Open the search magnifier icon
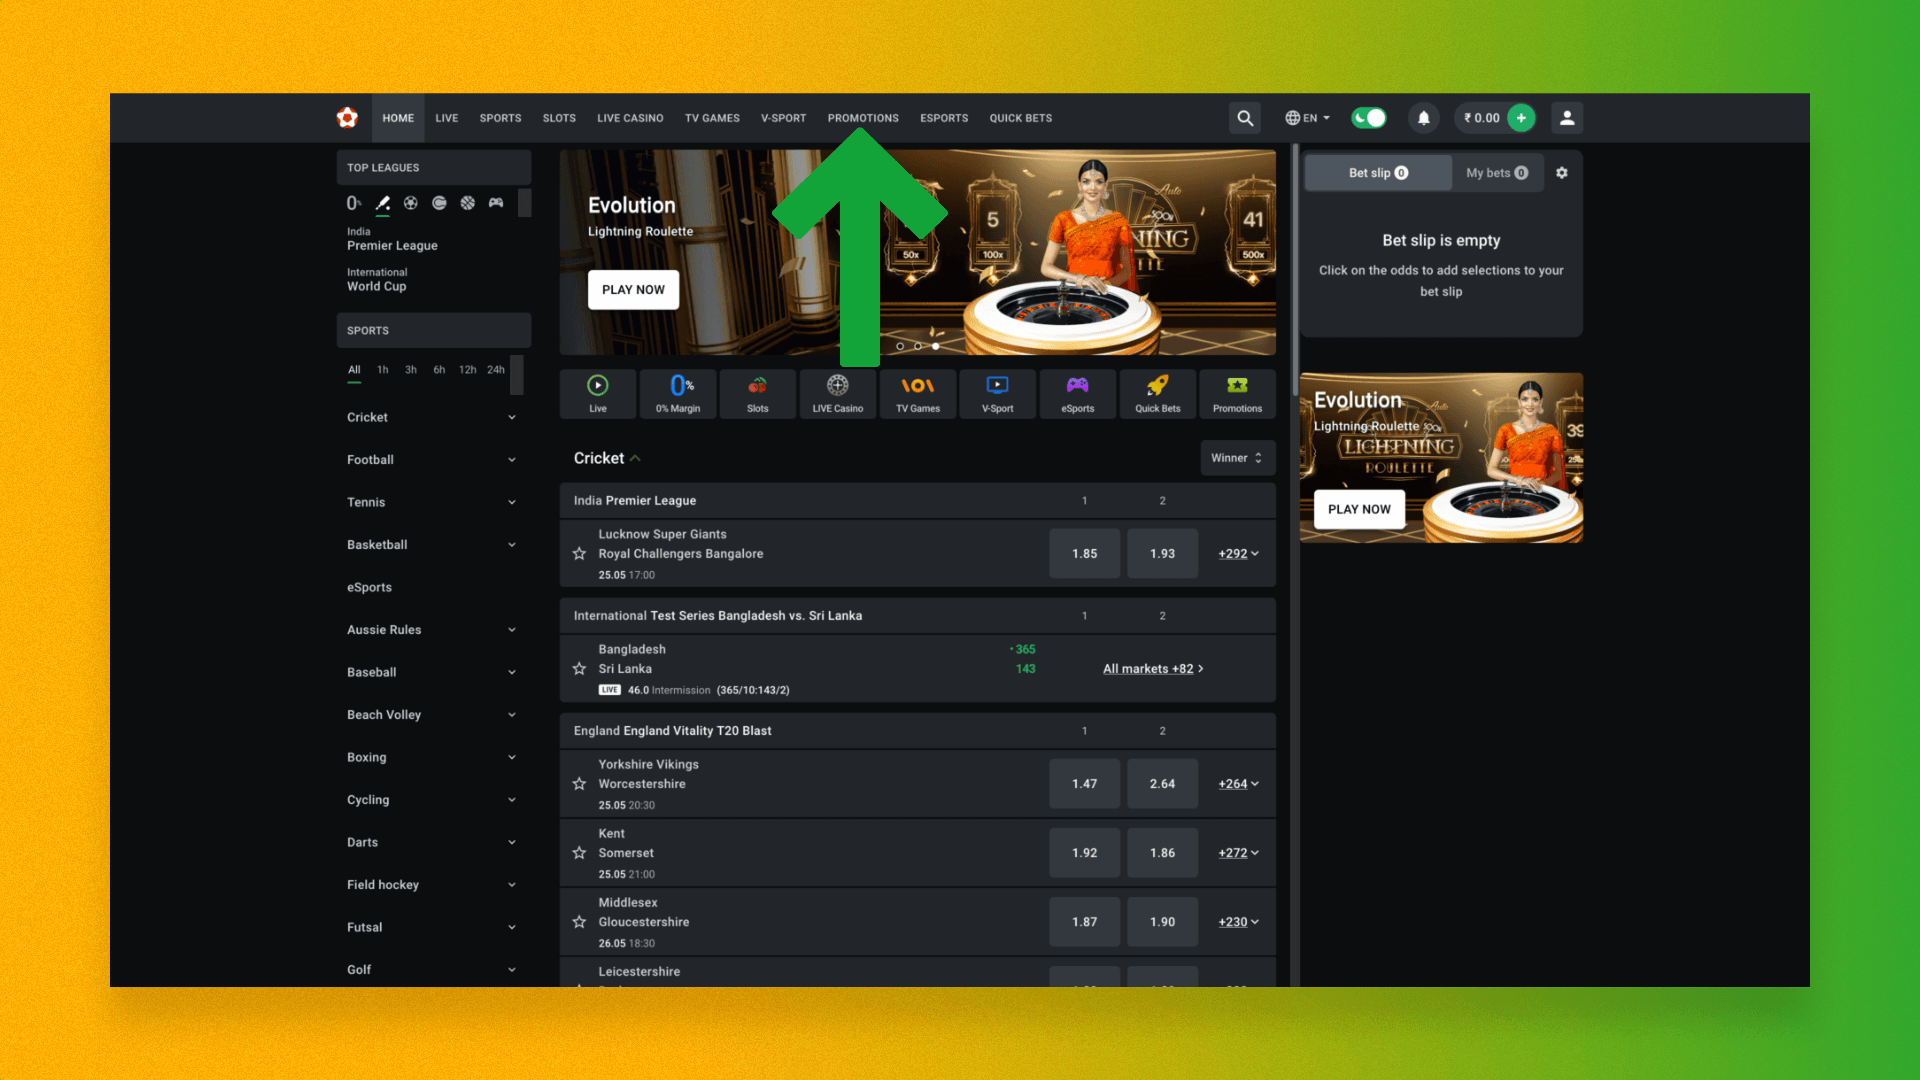This screenshot has width=1920, height=1080. pos(1245,118)
